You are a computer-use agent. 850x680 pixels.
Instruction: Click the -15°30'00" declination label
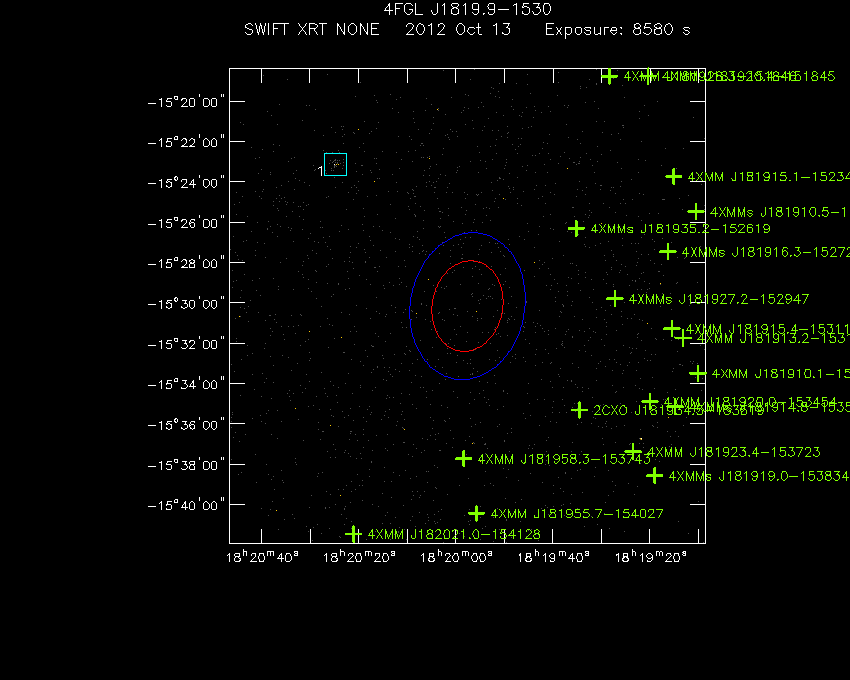(186, 304)
